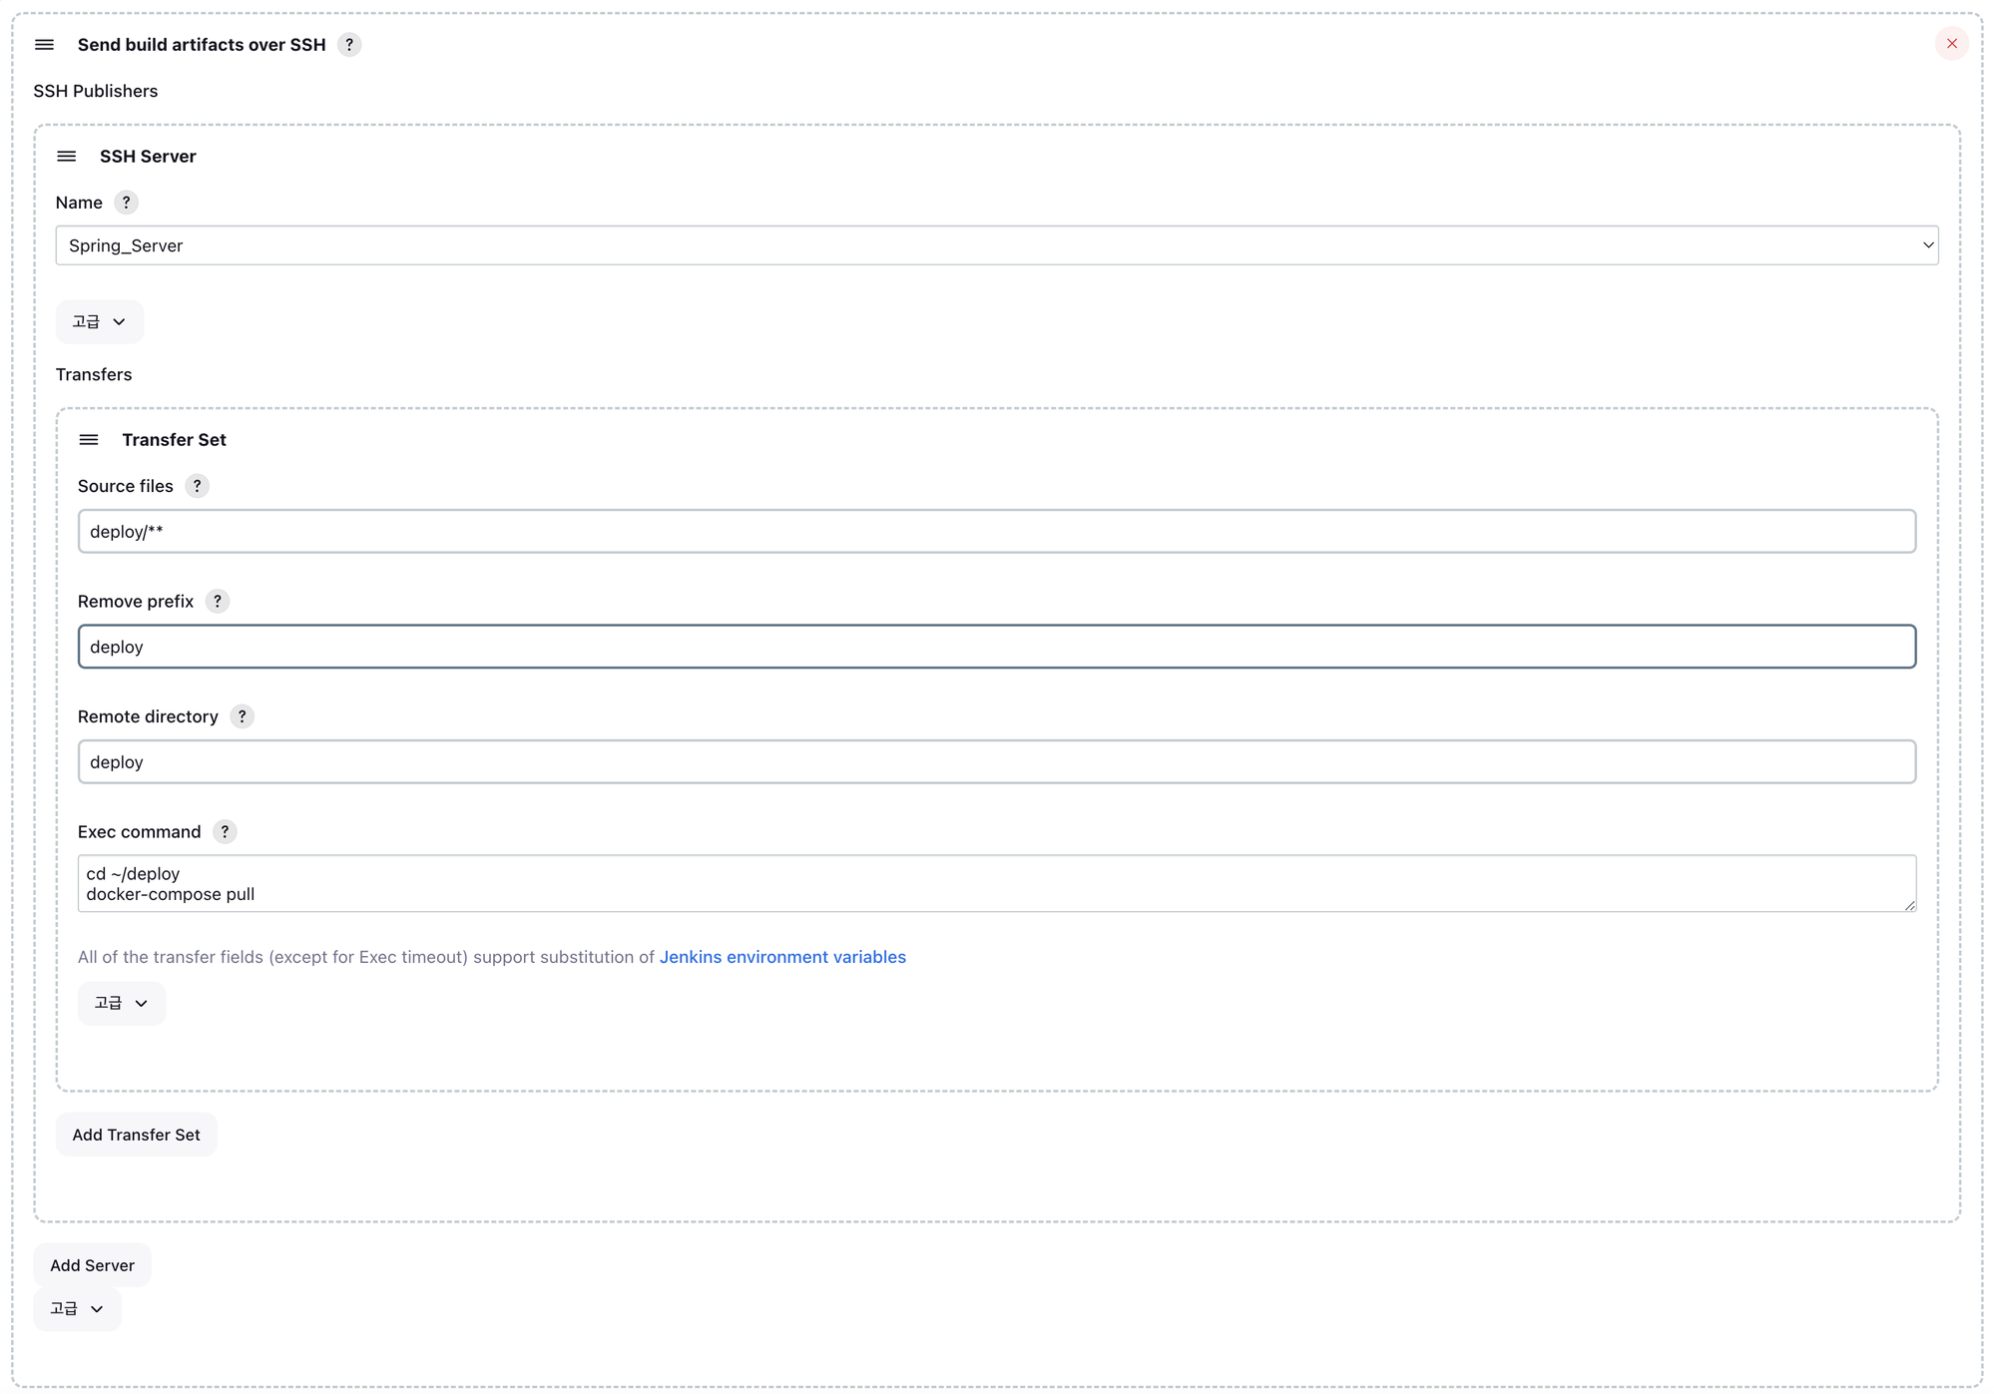Expand the 고급 options below Add Server
Image resolution: width=1994 pixels, height=1394 pixels.
coord(77,1309)
